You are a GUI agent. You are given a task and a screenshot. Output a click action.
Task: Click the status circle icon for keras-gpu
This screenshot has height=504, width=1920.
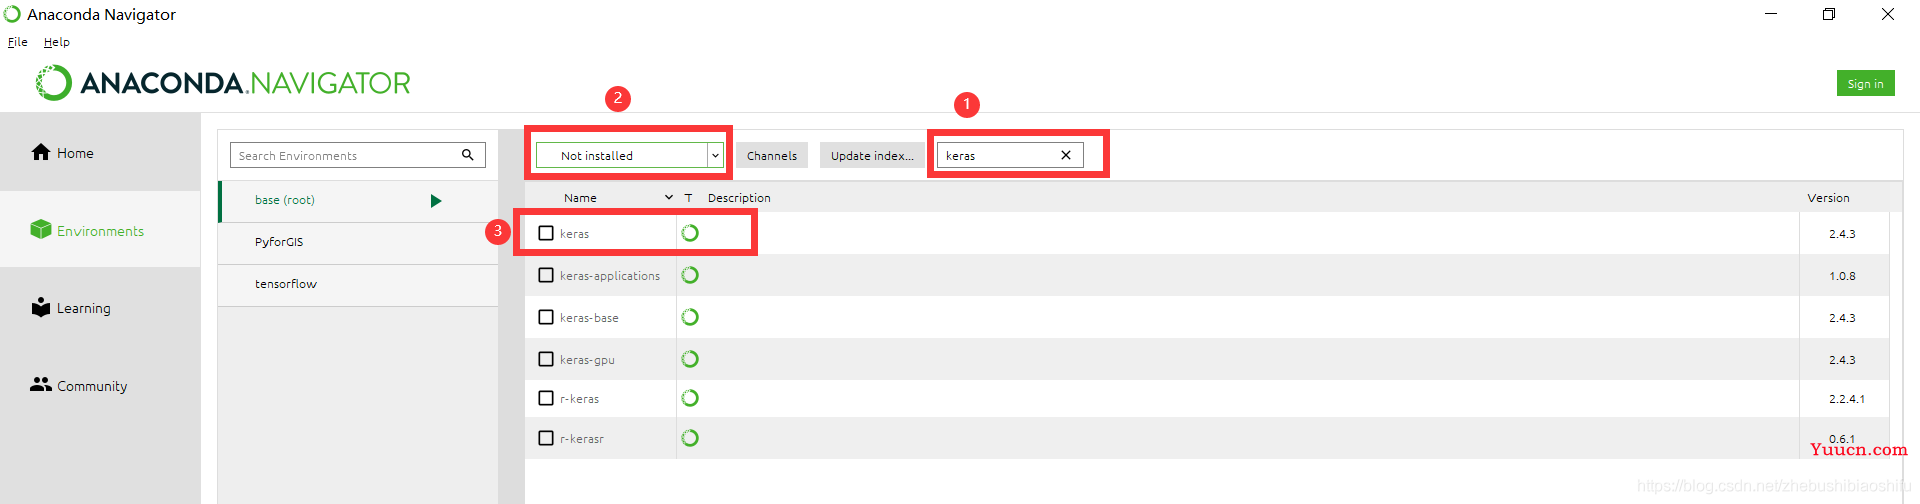point(690,359)
